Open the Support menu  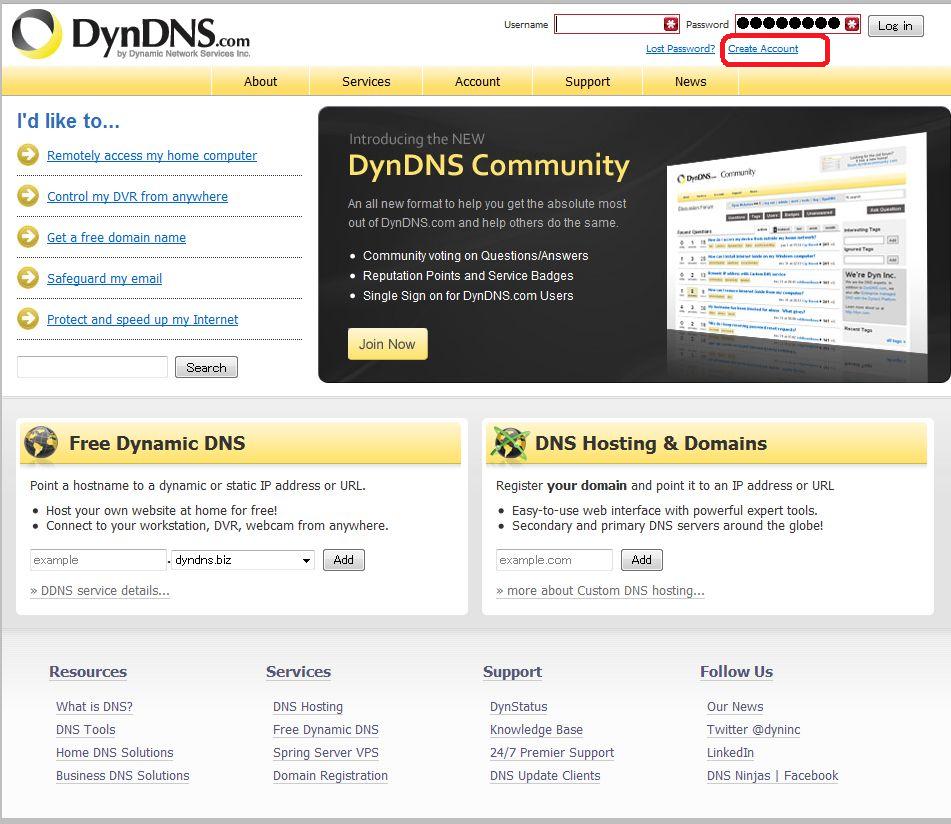(587, 81)
